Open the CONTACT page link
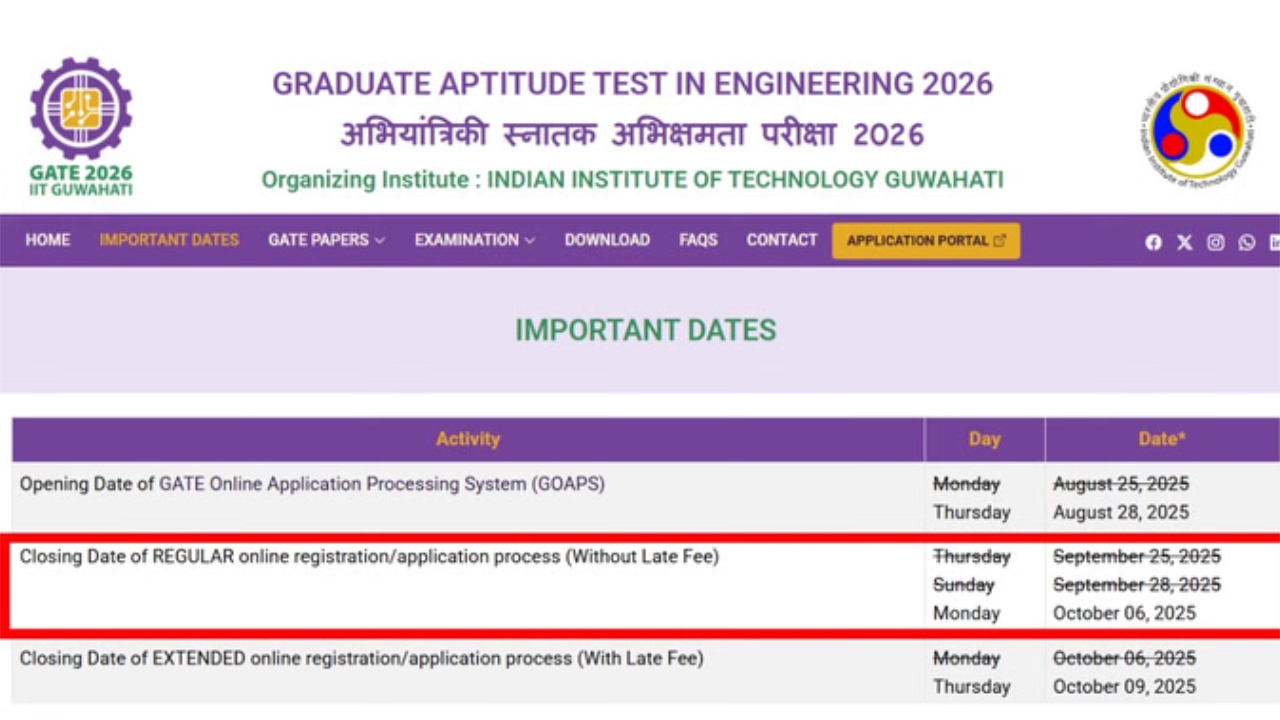 coord(781,240)
